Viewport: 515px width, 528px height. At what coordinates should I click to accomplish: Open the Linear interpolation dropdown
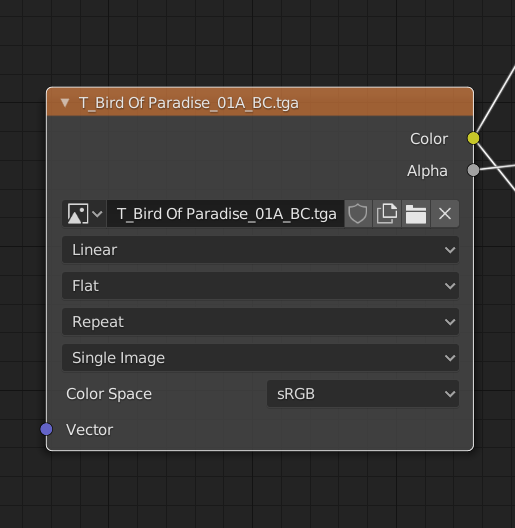(260, 250)
